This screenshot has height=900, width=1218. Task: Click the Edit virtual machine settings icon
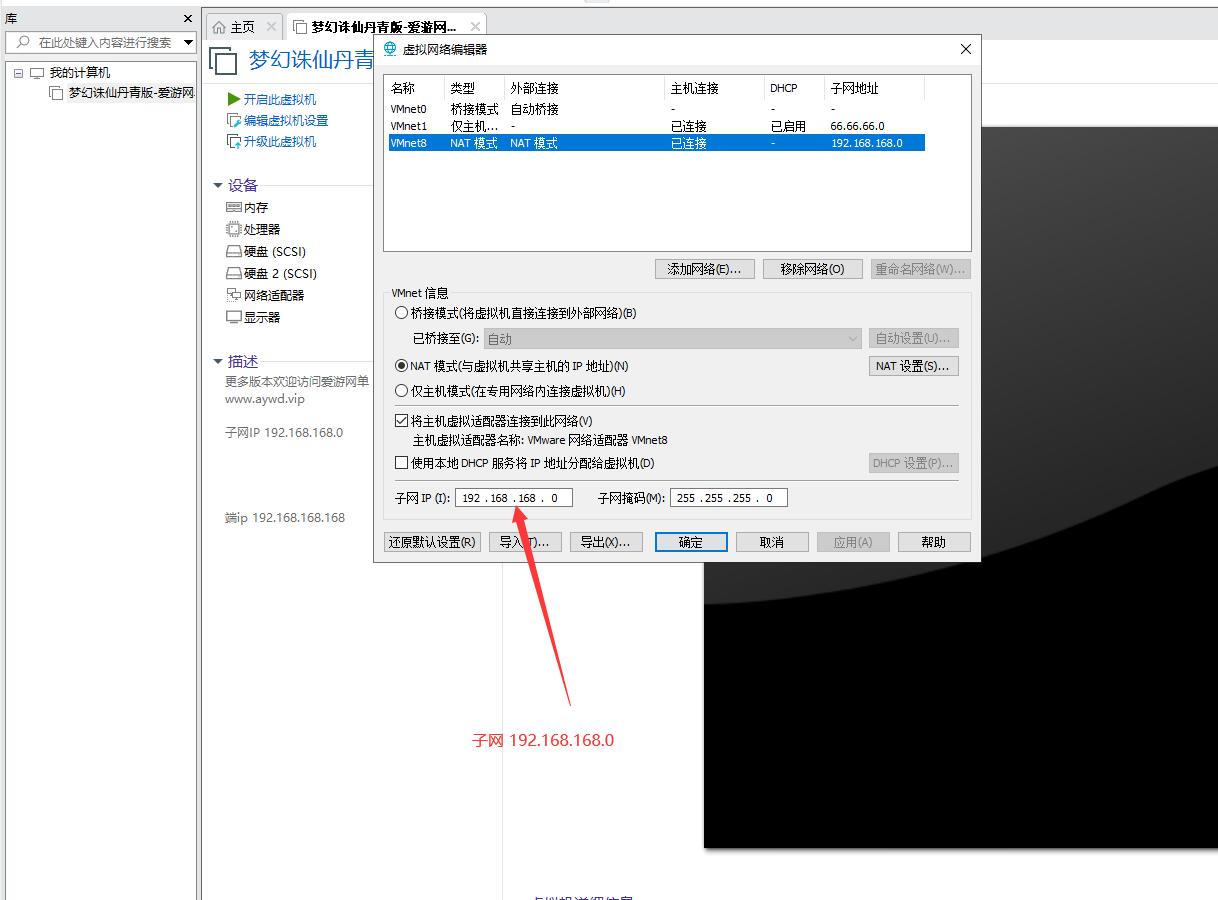click(234, 120)
